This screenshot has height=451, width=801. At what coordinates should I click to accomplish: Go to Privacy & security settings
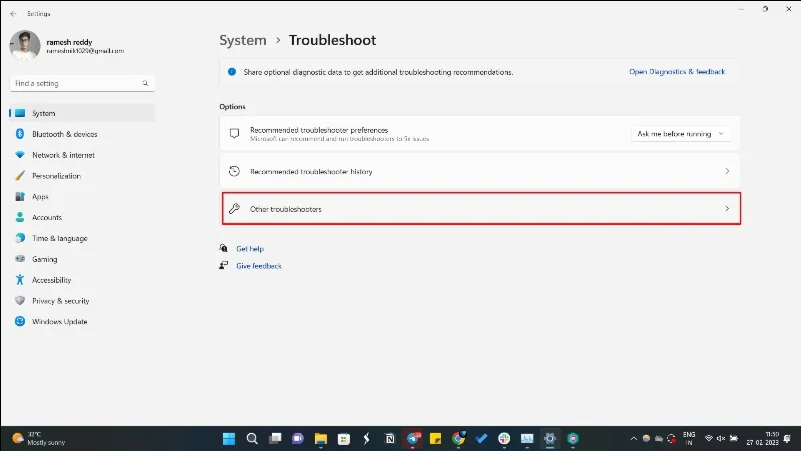tap(60, 300)
